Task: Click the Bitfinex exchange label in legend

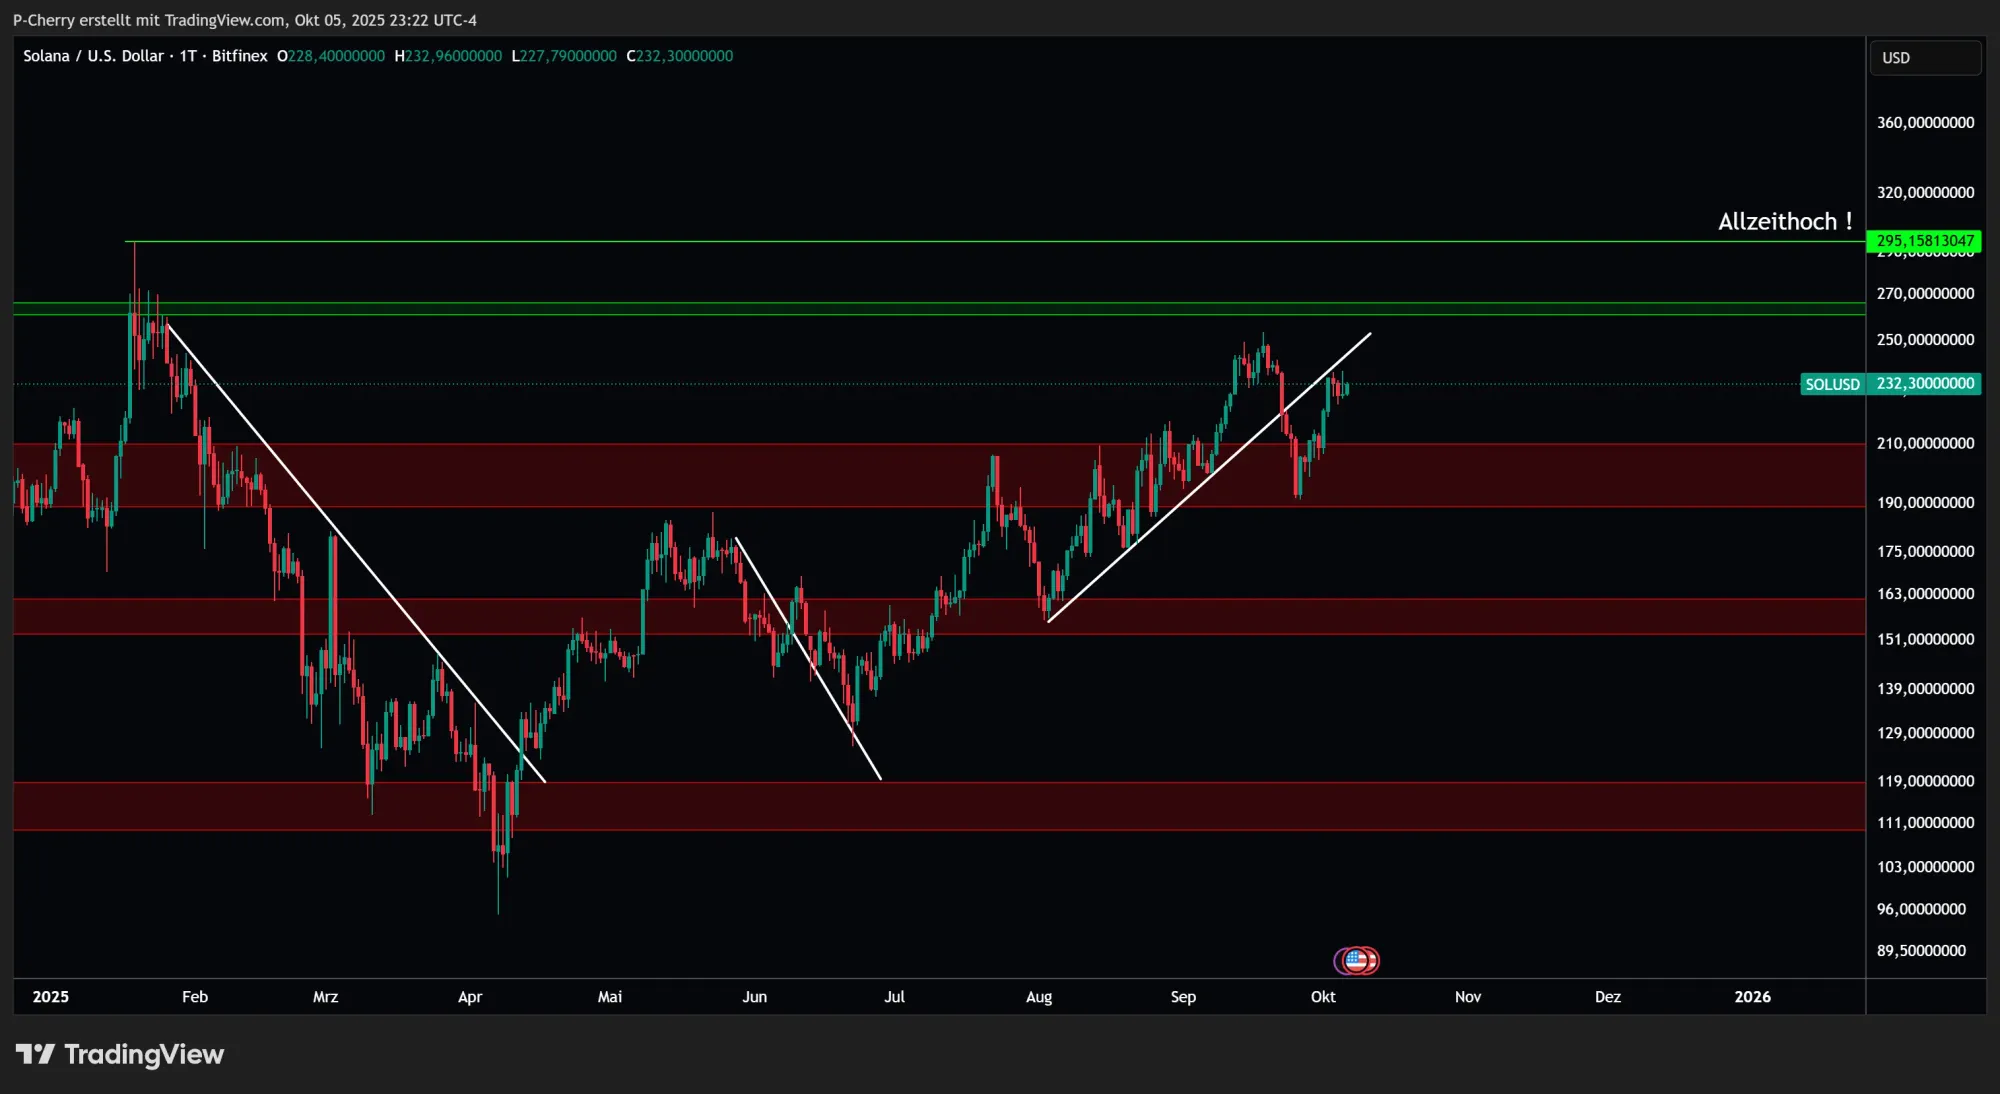Action: click(x=239, y=56)
